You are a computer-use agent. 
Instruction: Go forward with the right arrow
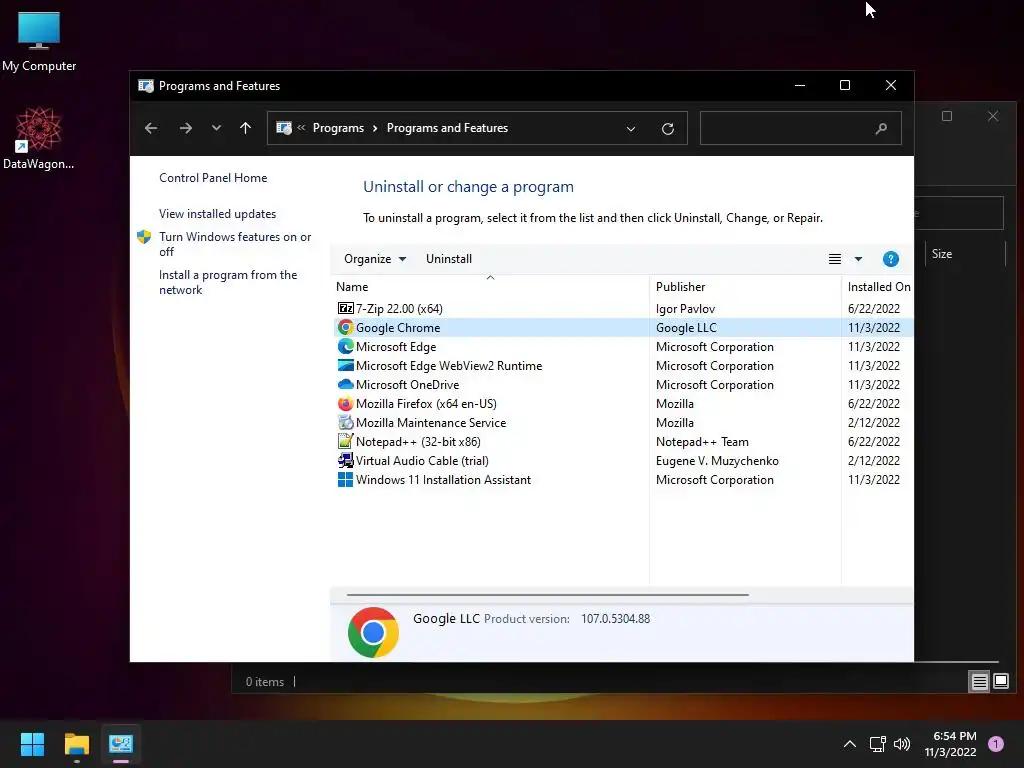pyautogui.click(x=185, y=128)
